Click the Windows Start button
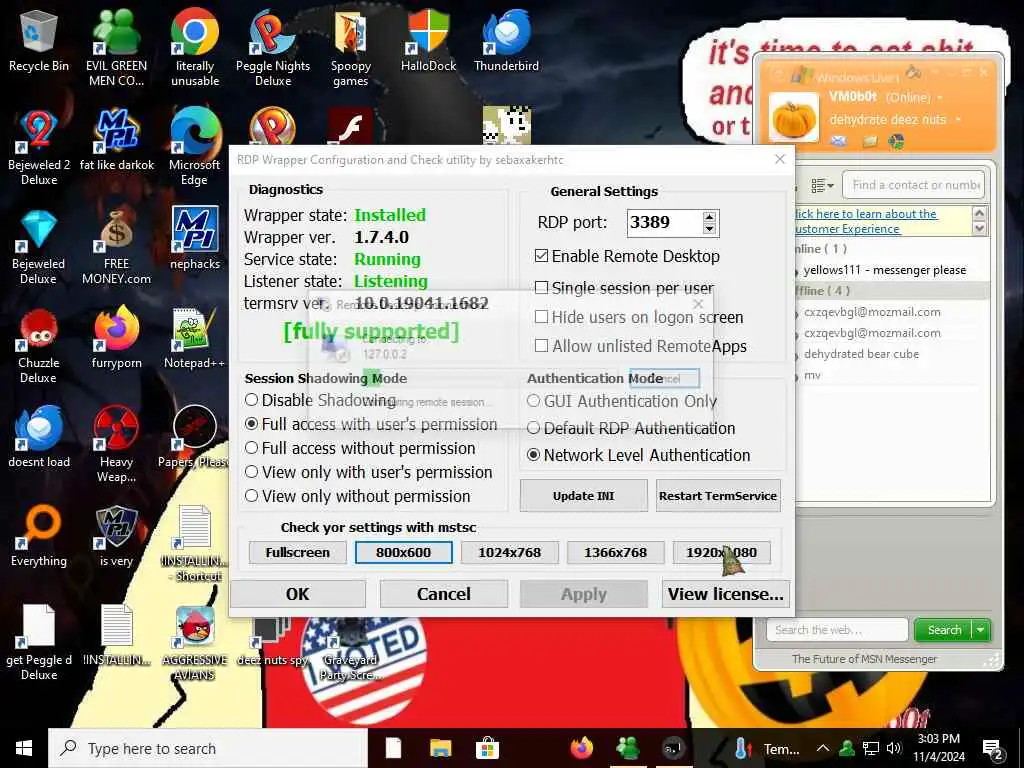Image resolution: width=1024 pixels, height=768 pixels. (24, 748)
